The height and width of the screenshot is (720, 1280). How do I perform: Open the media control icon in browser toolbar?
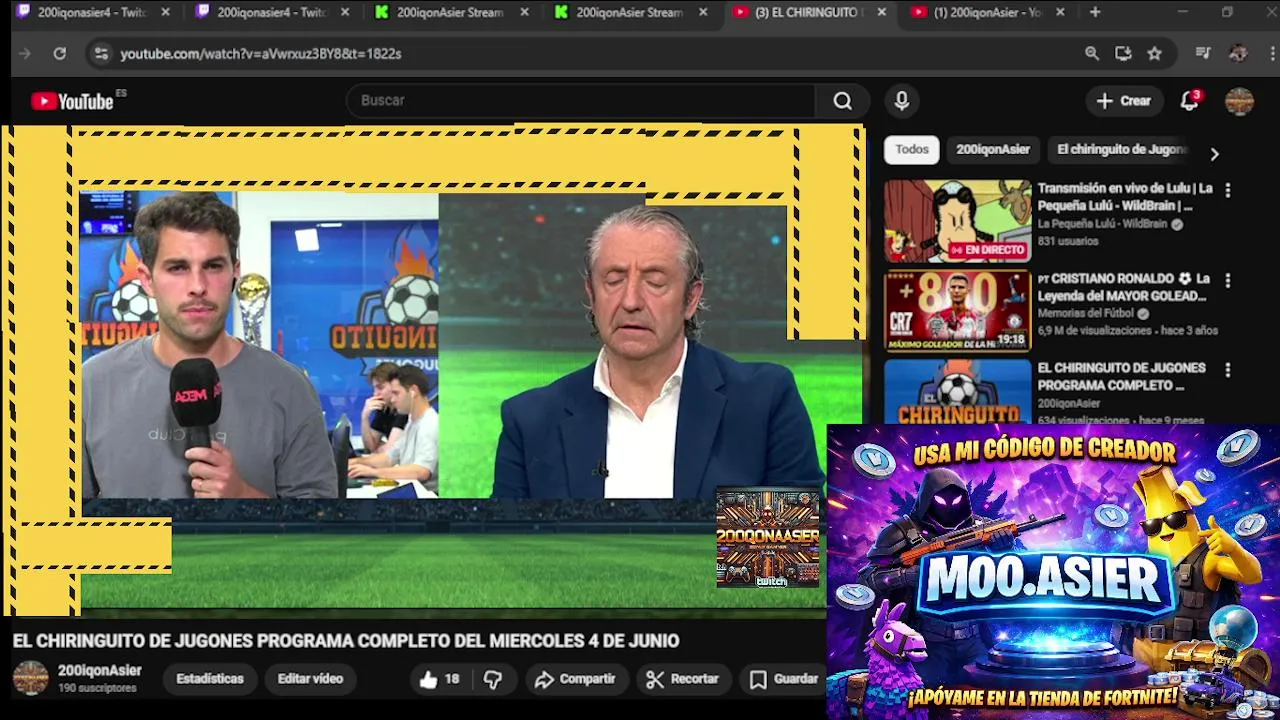click(1204, 54)
